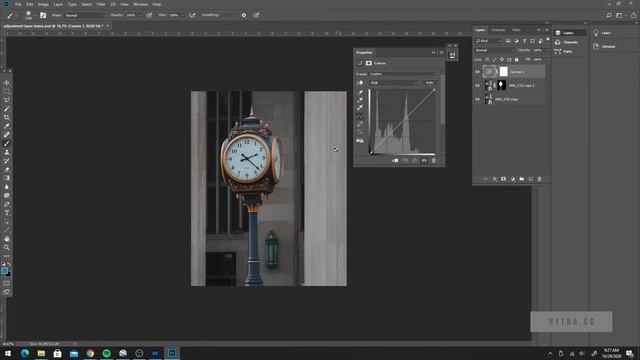
Task: Select the Clone Stamp tool
Action: [7, 152]
